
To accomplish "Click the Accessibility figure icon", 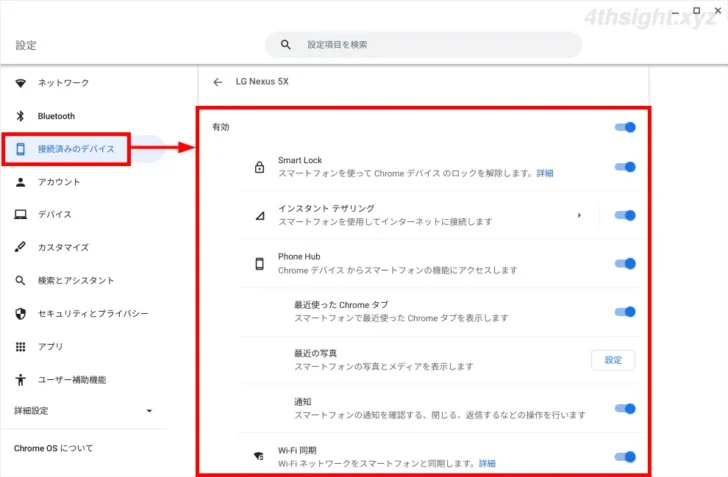I will (20, 380).
